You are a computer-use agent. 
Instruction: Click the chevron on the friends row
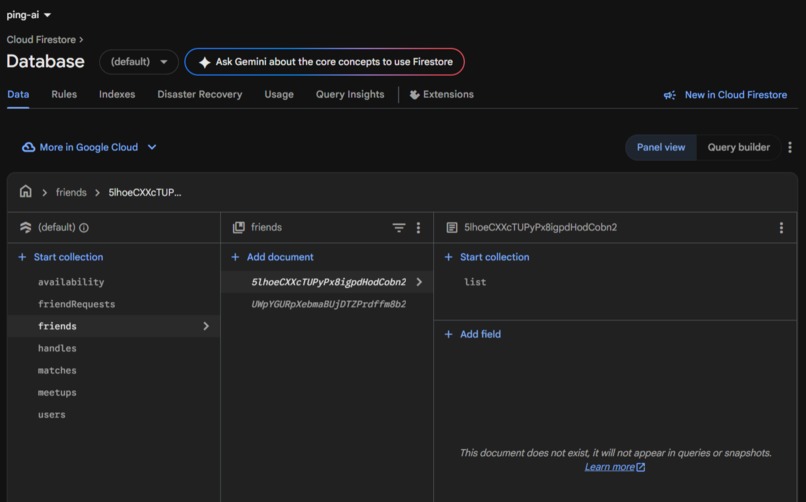[206, 326]
